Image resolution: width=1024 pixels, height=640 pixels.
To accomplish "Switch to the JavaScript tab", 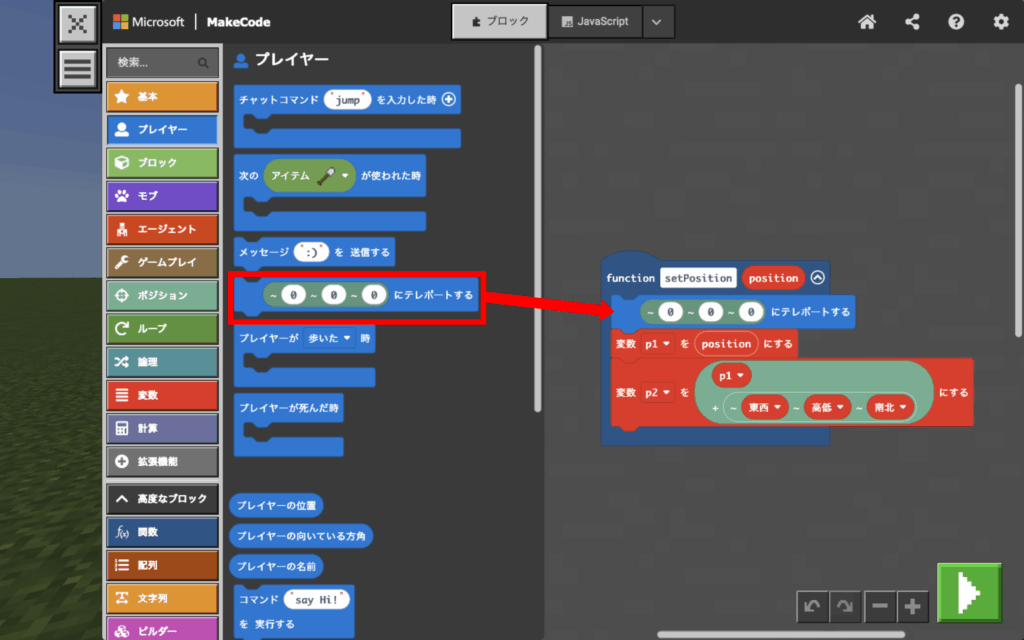I will click(595, 22).
